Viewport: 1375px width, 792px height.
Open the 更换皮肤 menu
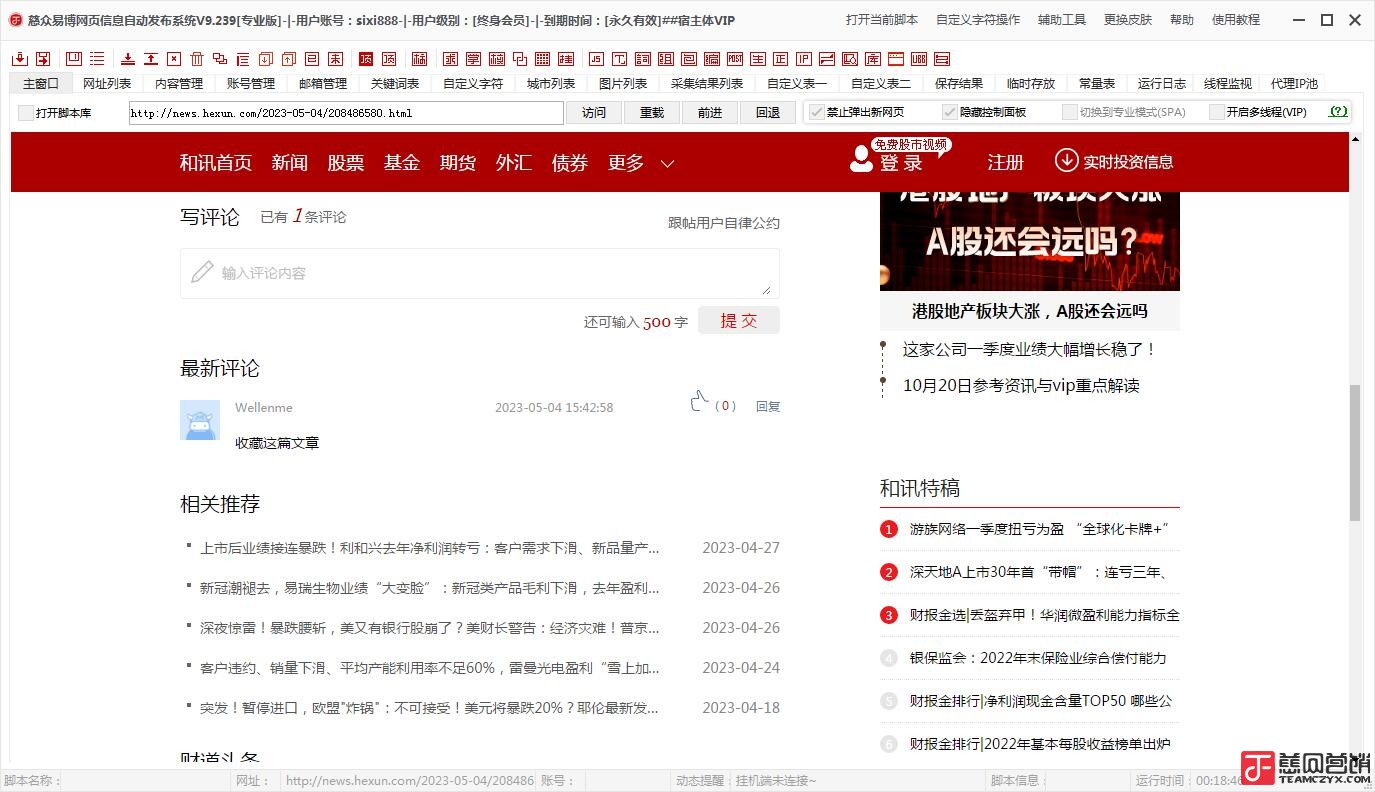(1128, 19)
